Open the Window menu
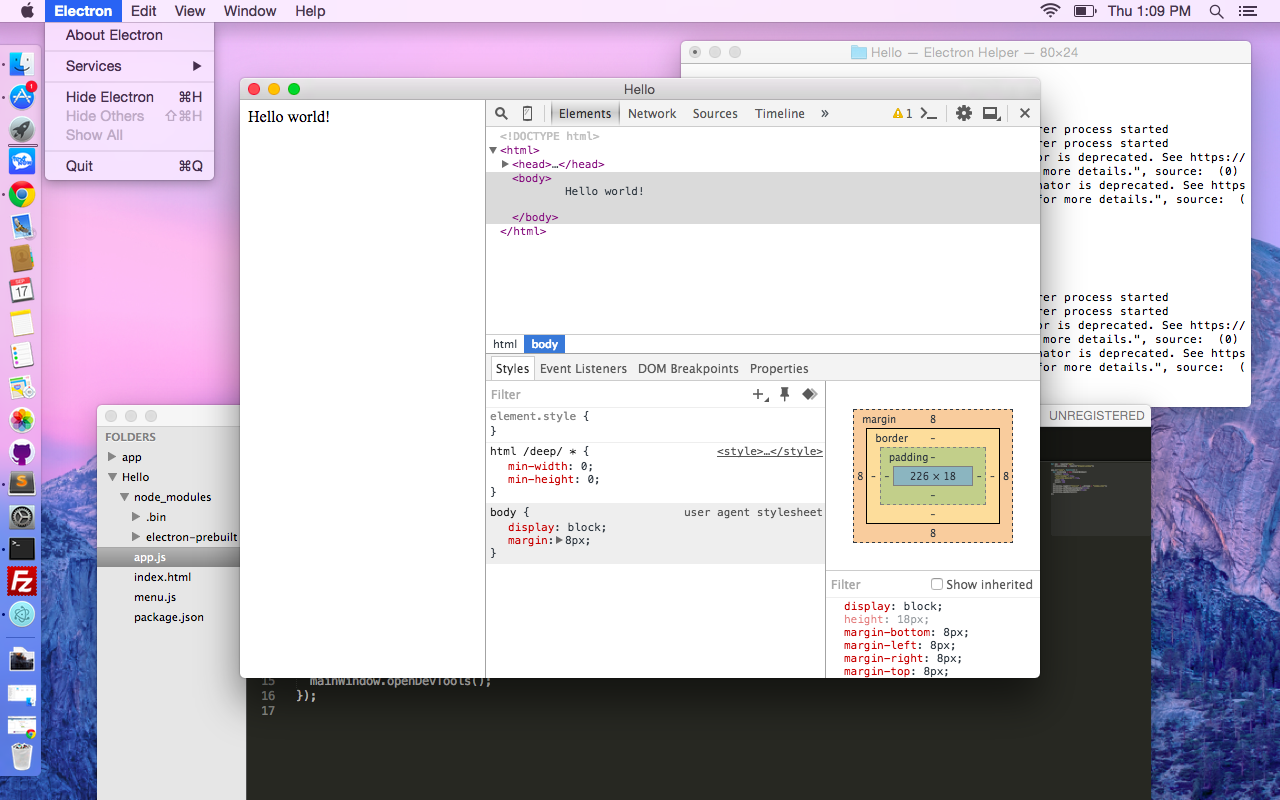Image resolution: width=1280 pixels, height=800 pixels. coord(250,11)
